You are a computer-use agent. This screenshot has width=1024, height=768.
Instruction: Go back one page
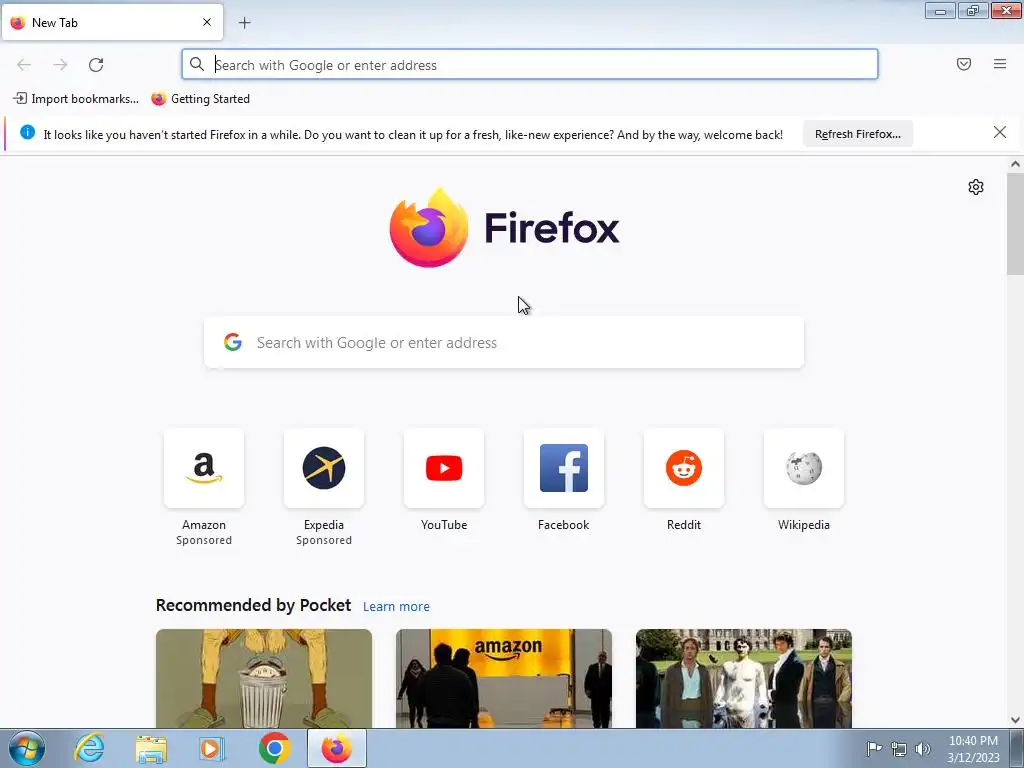click(24, 65)
